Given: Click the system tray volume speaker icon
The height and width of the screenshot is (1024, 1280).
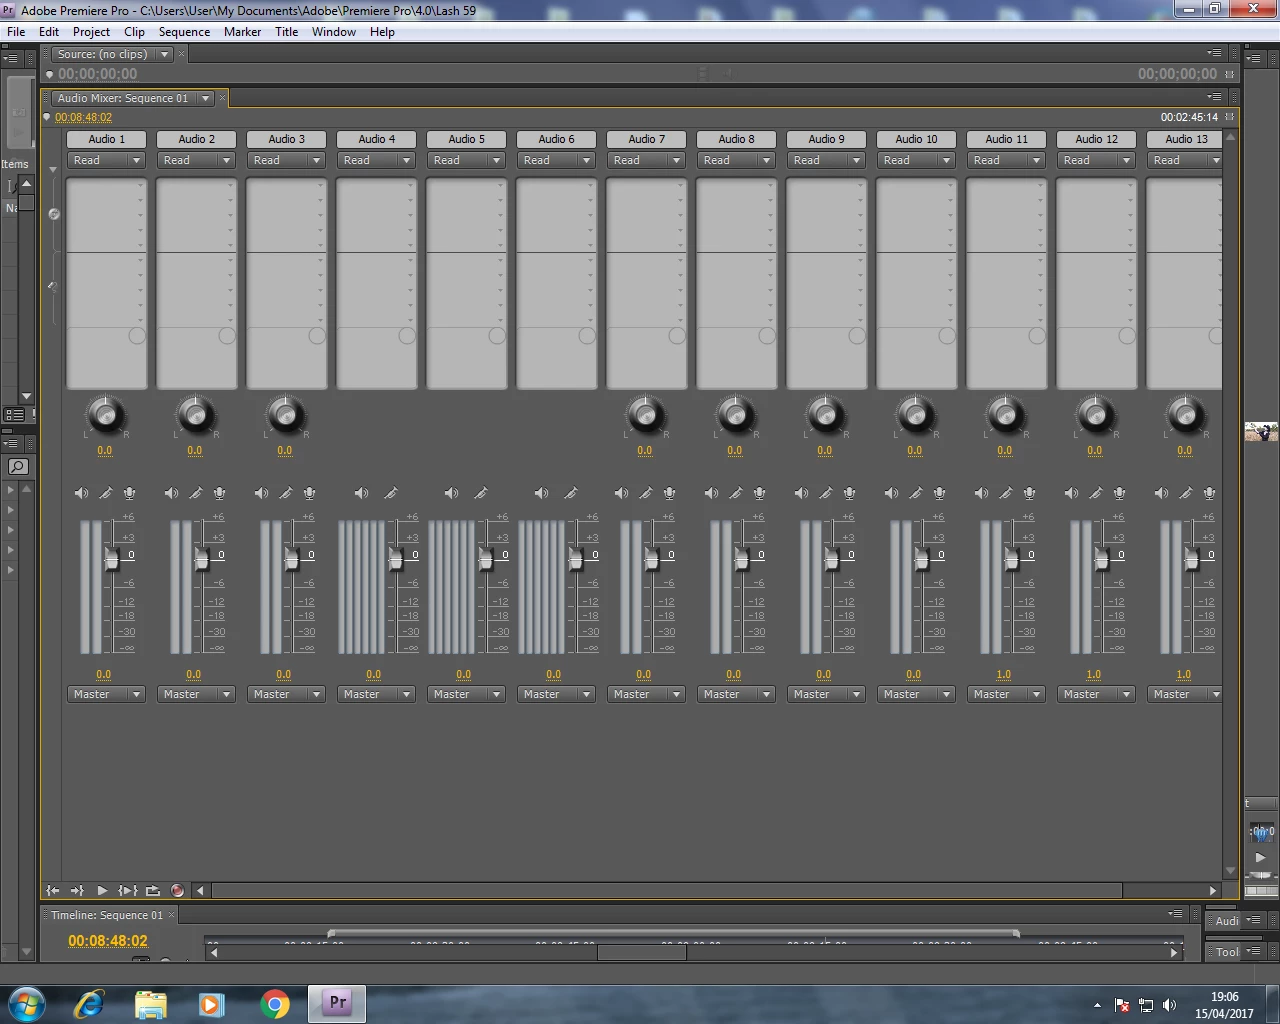Looking at the screenshot, I should coord(1170,1005).
